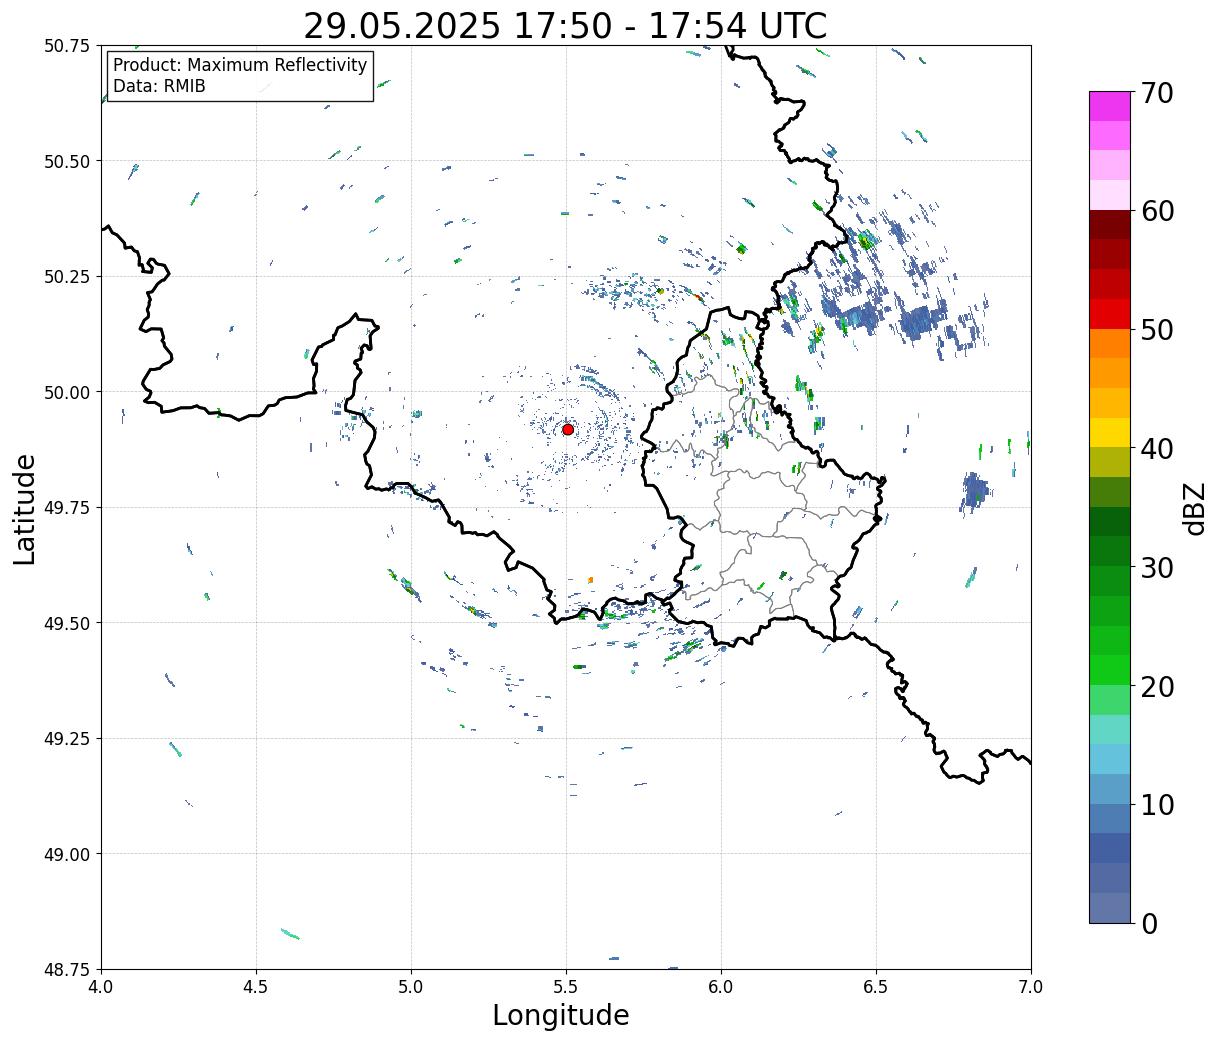Viewport: 1219px width, 1040px height.
Task: Click the dark maroon swatch just below 60 dBZ
Action: pyautogui.click(x=1110, y=224)
